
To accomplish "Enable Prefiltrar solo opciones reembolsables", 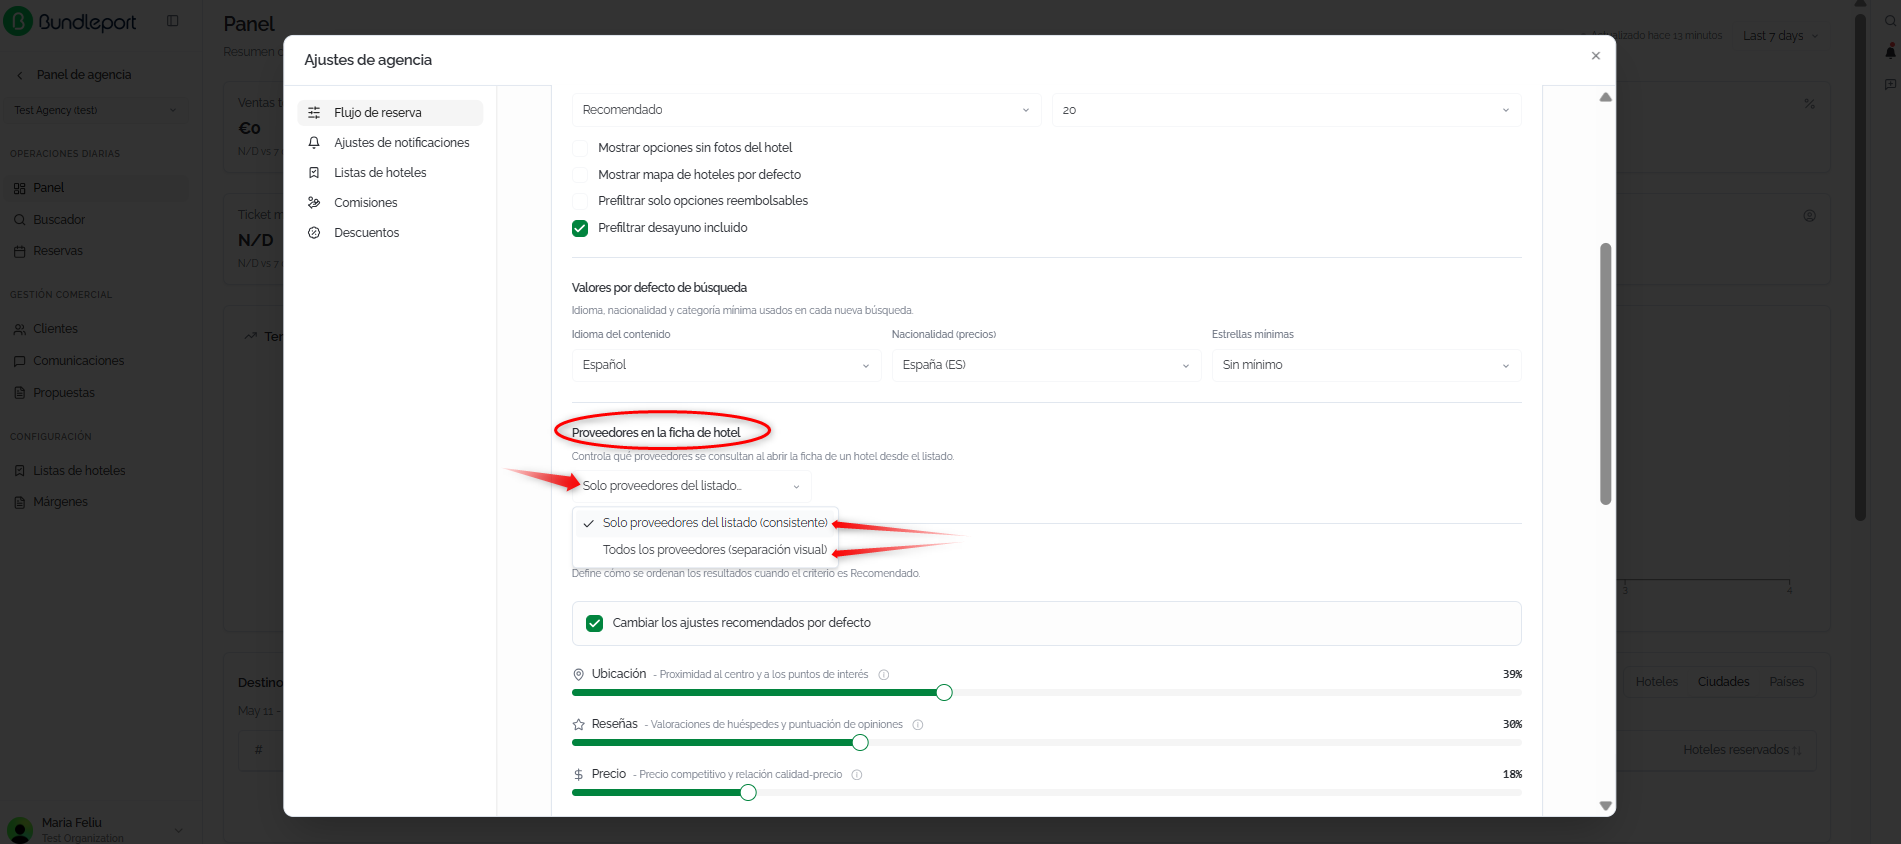I will pos(580,201).
